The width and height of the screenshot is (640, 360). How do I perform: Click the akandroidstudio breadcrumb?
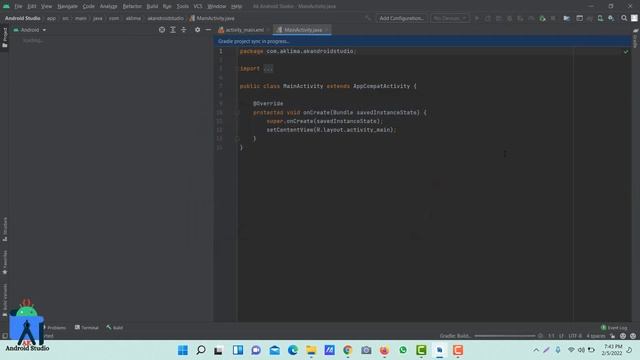[165, 18]
